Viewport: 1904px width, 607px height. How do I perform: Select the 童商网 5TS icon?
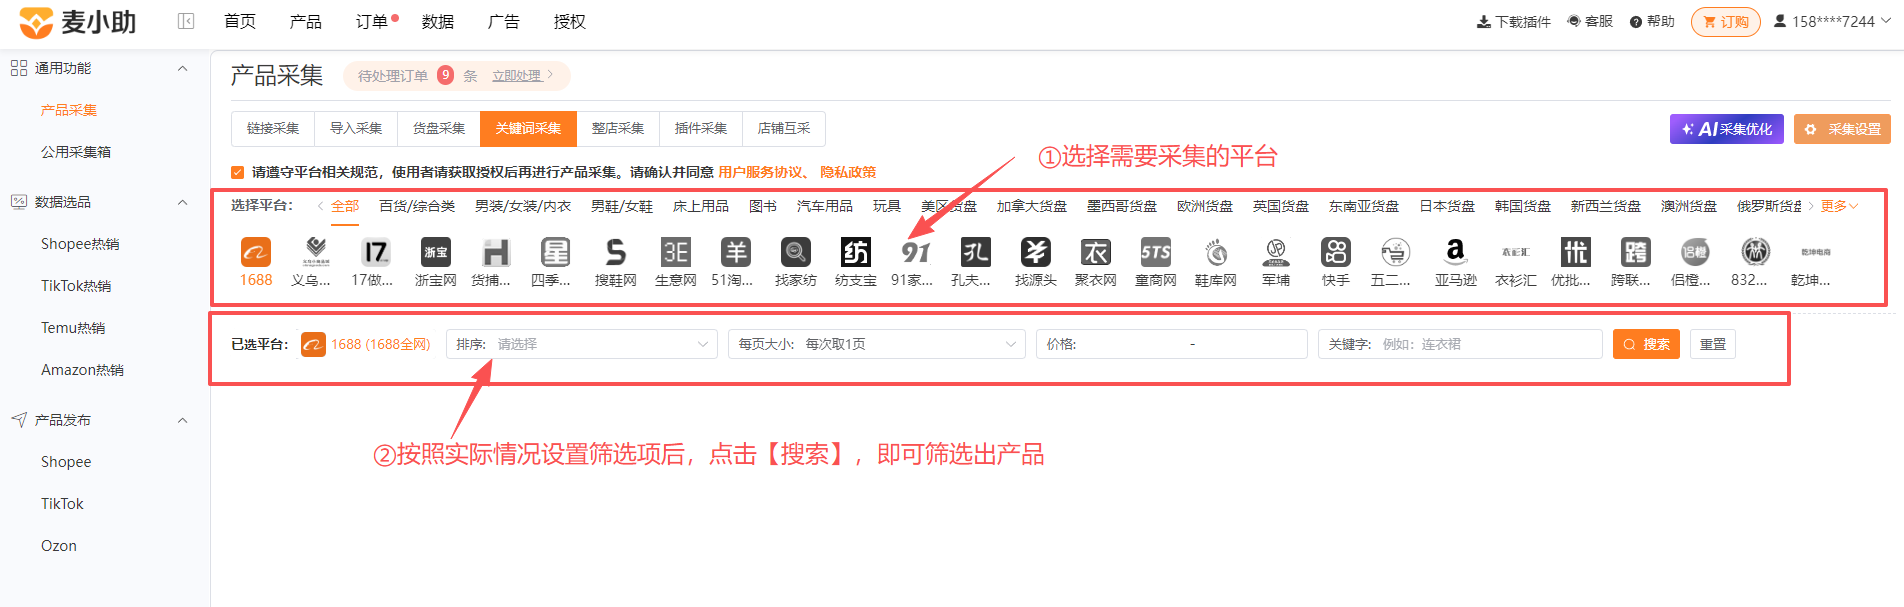tap(1156, 252)
